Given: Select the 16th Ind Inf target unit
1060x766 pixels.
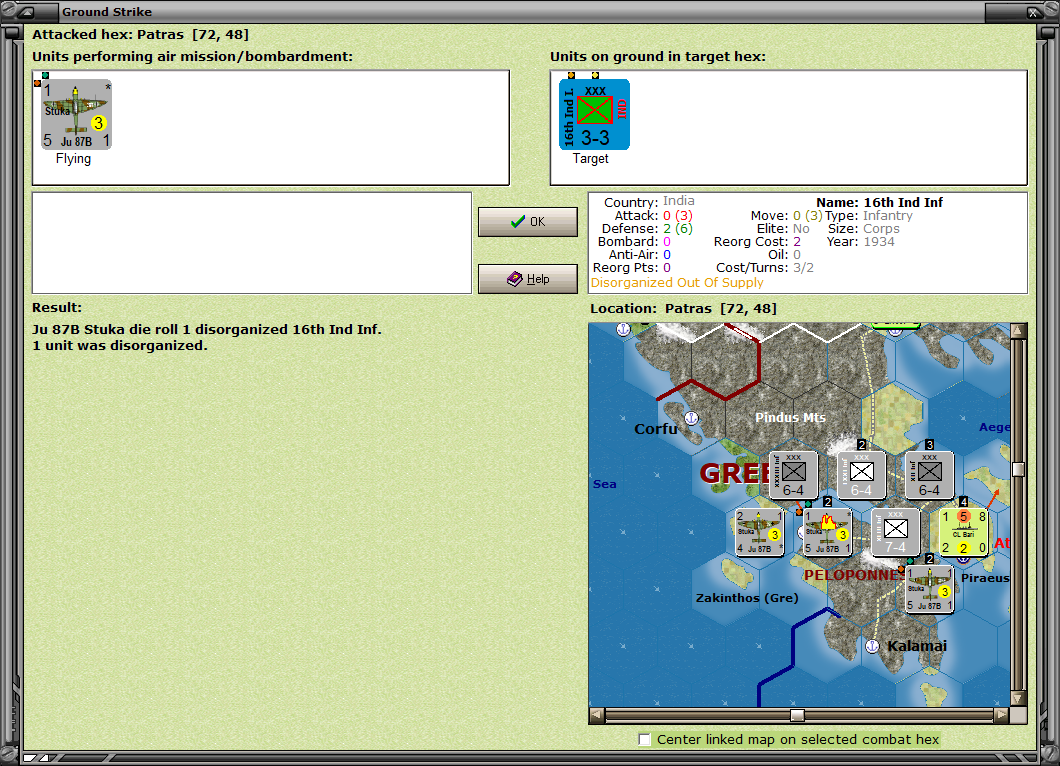Looking at the screenshot, I should coord(594,114).
